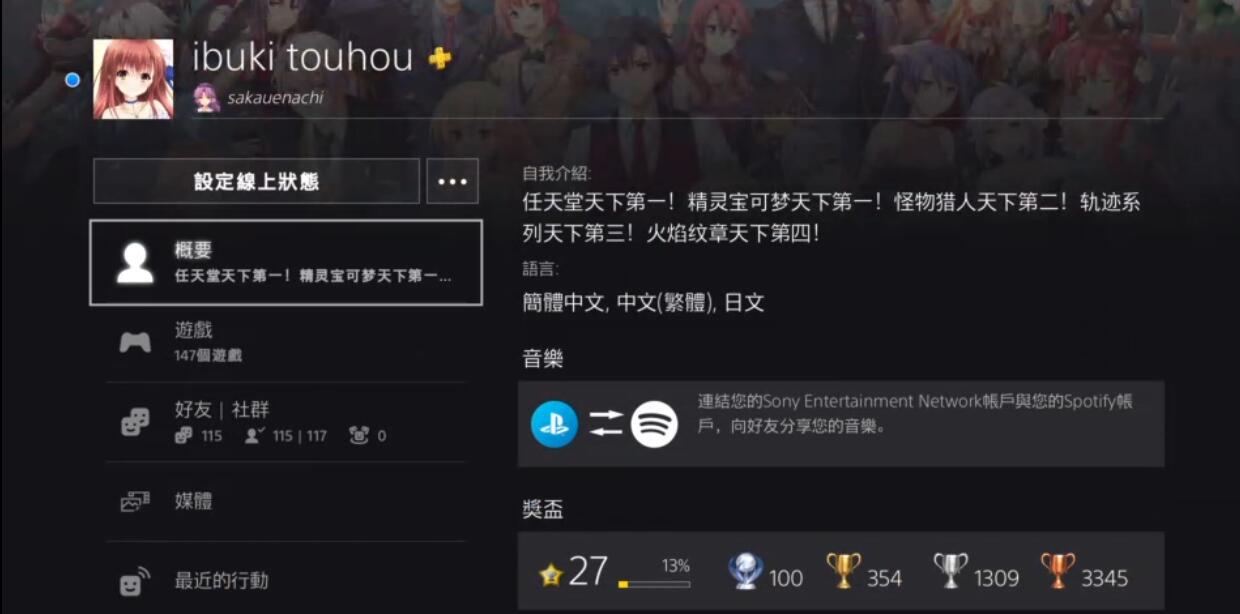1240x614 pixels.
Task: Click the bronze trophy icon
Action: [1057, 571]
